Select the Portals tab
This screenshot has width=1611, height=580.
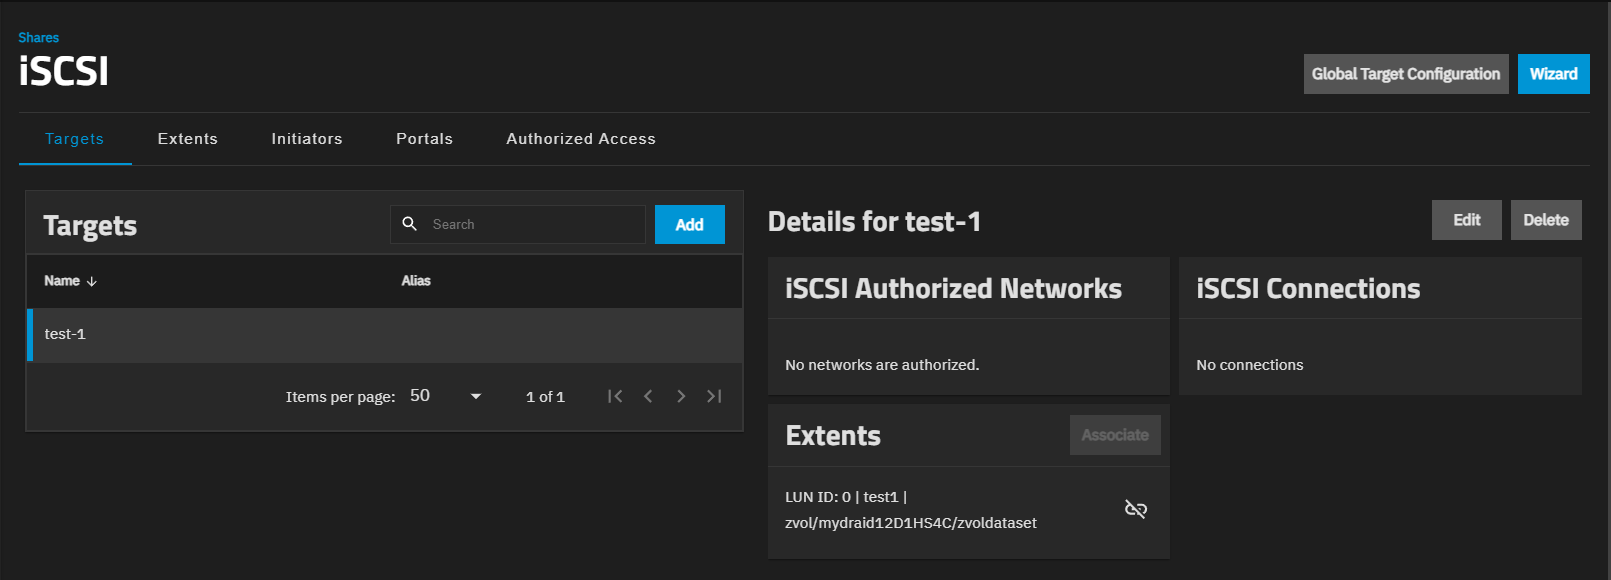(x=424, y=139)
